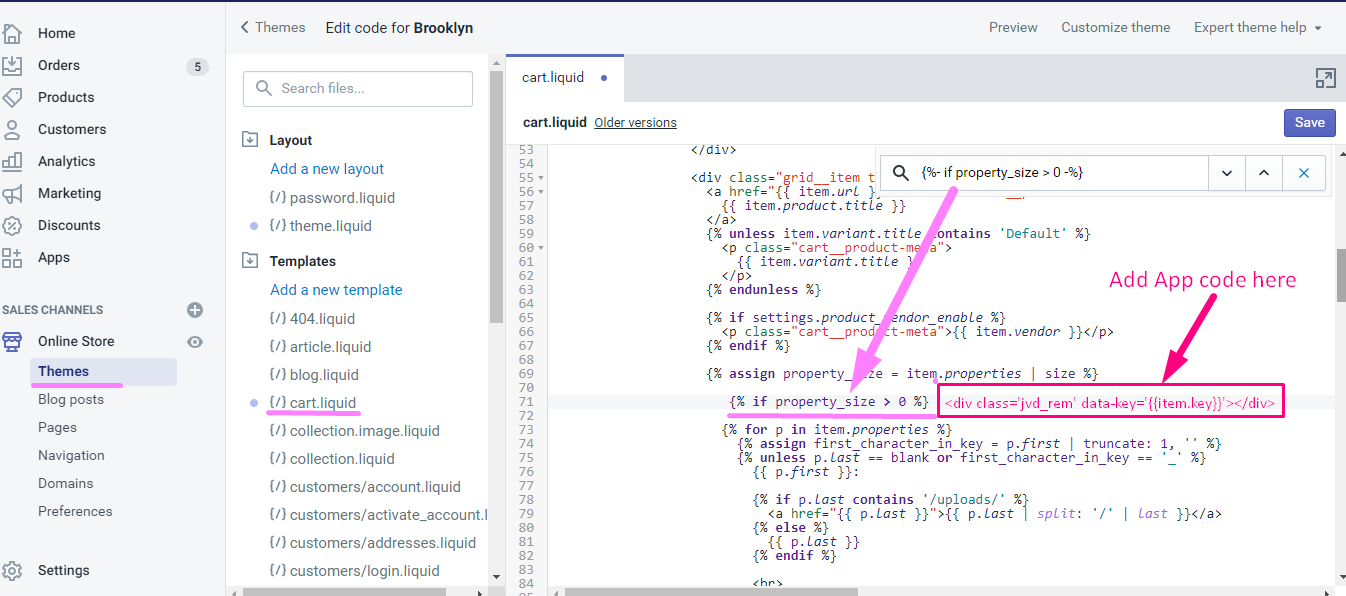The image size is (1346, 596).
Task: Fold code at line 55
Action: (541, 177)
